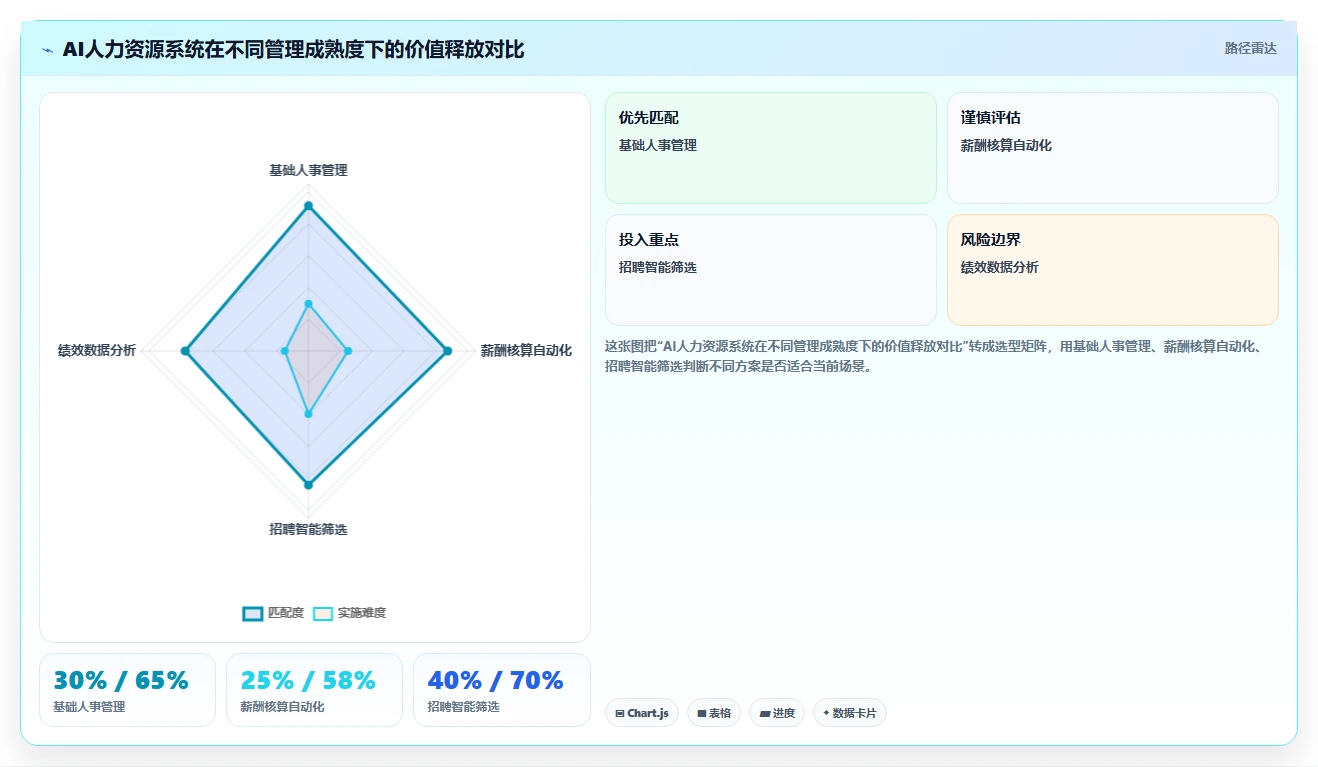Click the outer radar point at 绩效数据分析
The image size is (1318, 767).
pos(185,351)
